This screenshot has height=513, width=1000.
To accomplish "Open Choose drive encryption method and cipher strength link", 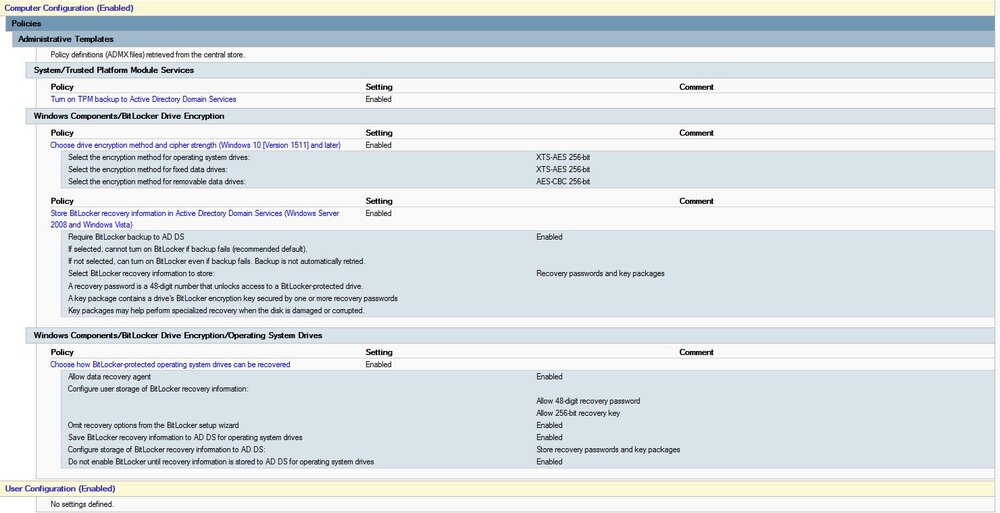I will click(196, 145).
